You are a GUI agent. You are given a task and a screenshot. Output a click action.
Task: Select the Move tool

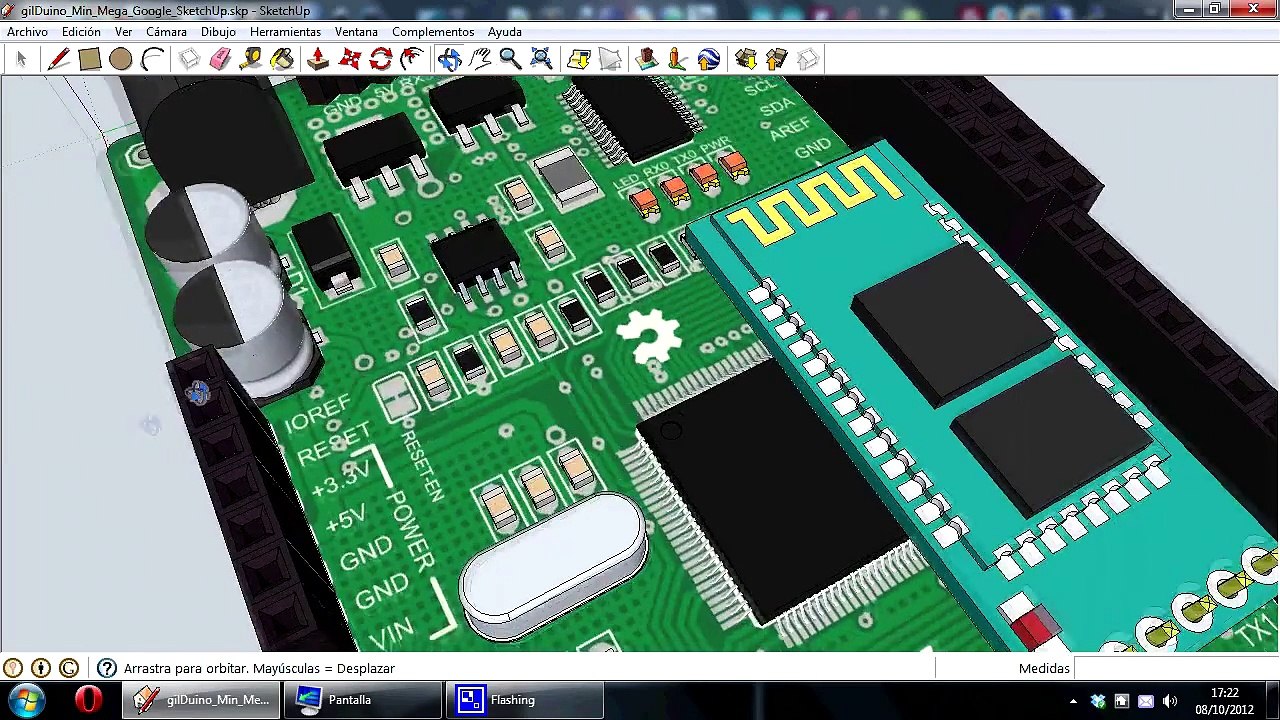(349, 59)
